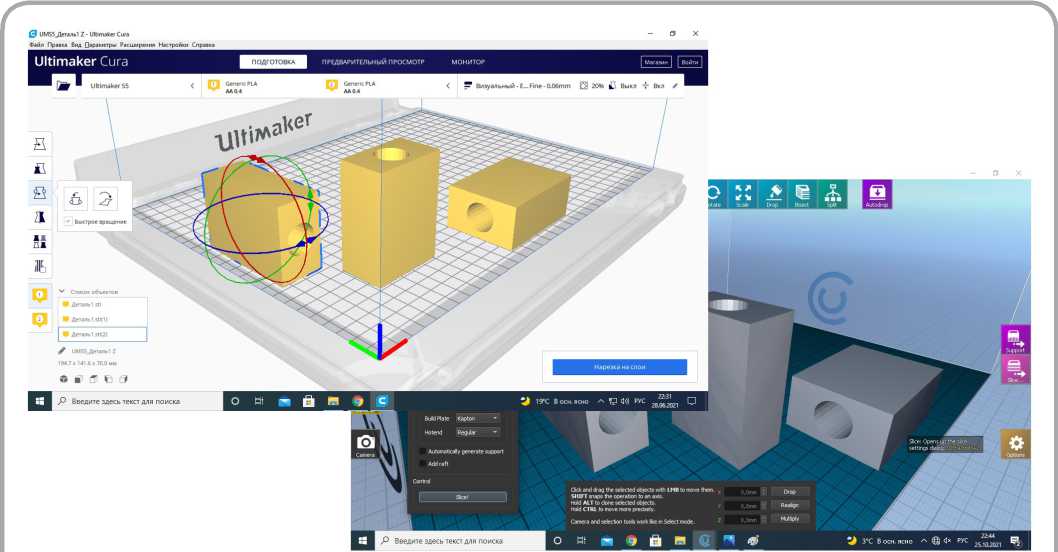Open Файл menu in Cura

pyautogui.click(x=36, y=45)
